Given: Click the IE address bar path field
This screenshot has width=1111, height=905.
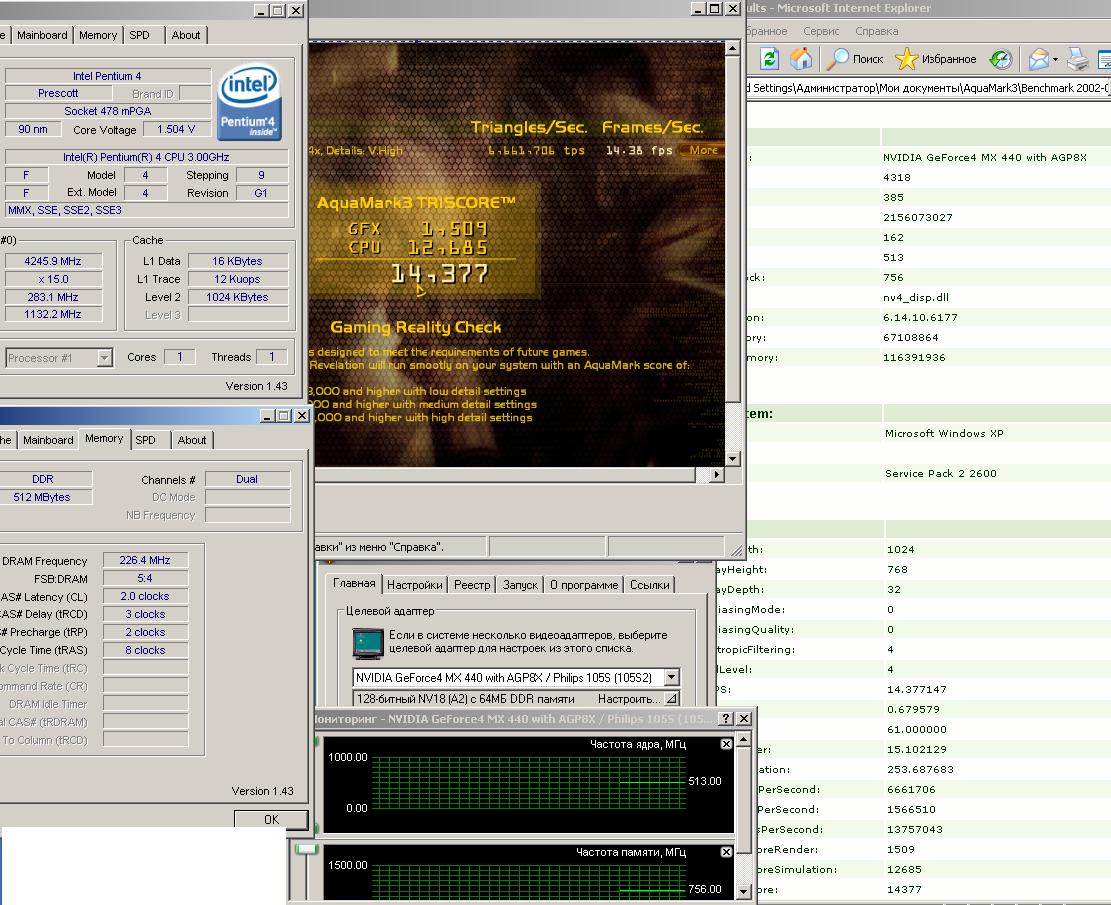Looking at the screenshot, I should [928, 88].
